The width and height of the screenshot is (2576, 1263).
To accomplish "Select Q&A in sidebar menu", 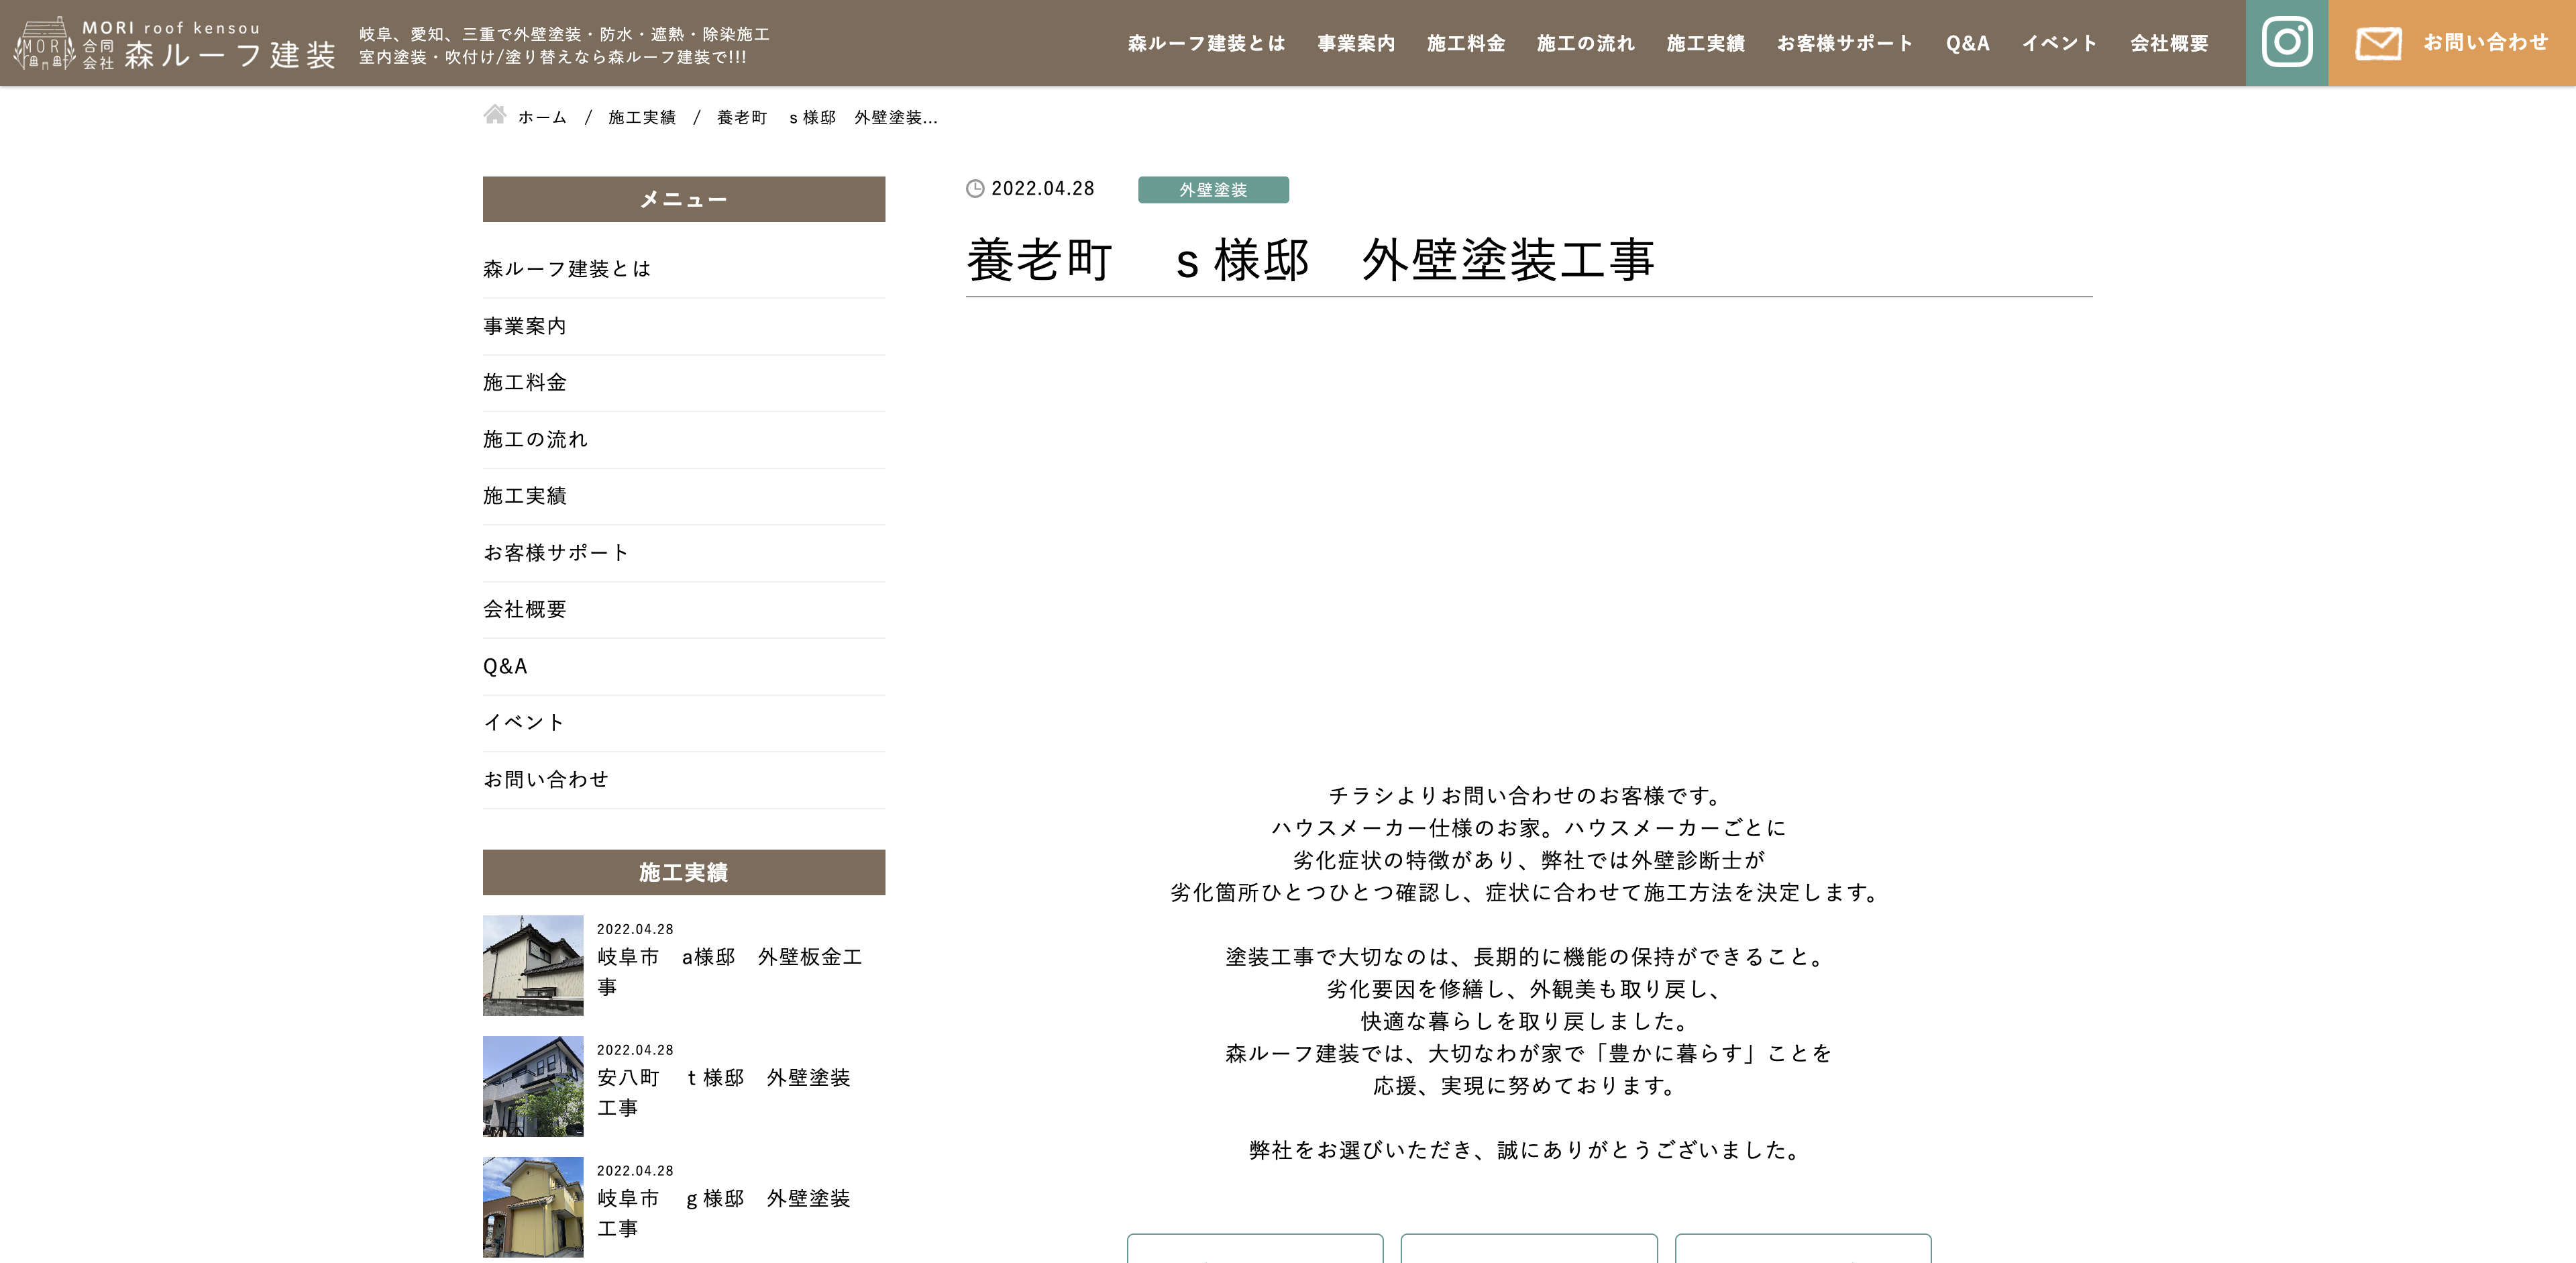I will [684, 666].
